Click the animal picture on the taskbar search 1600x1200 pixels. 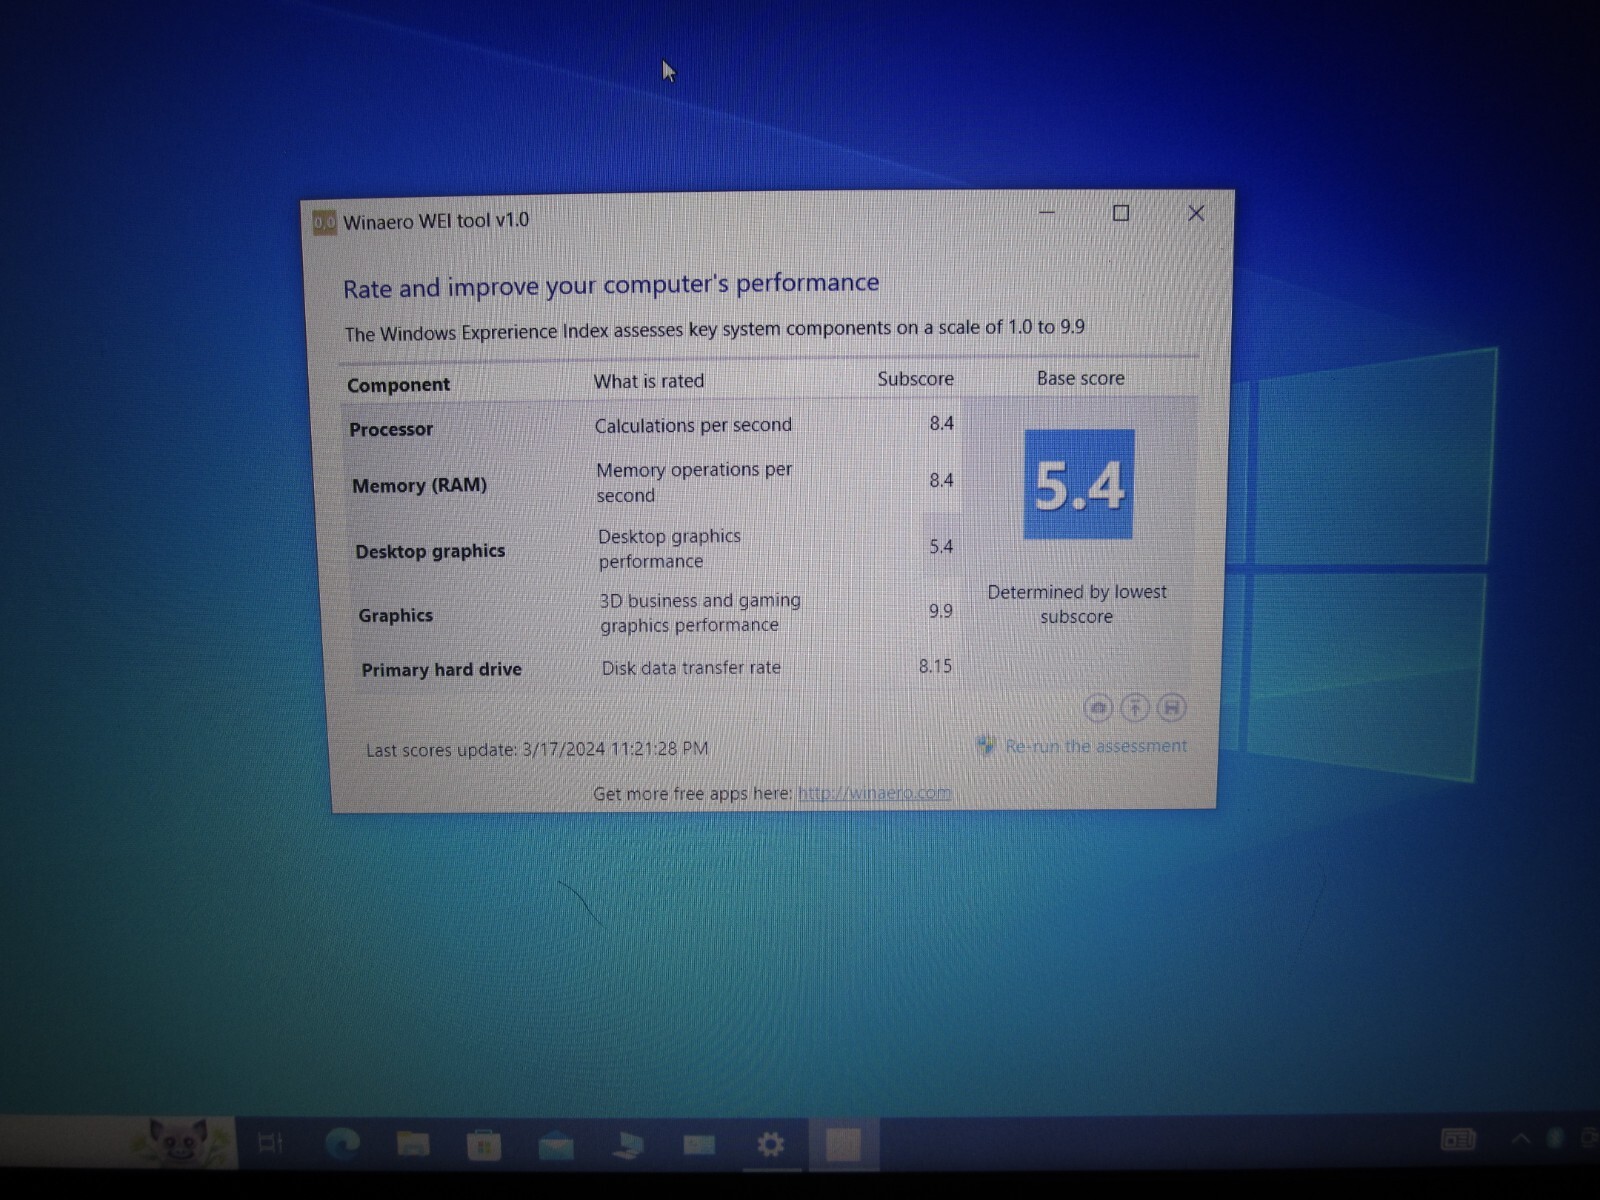pos(180,1142)
